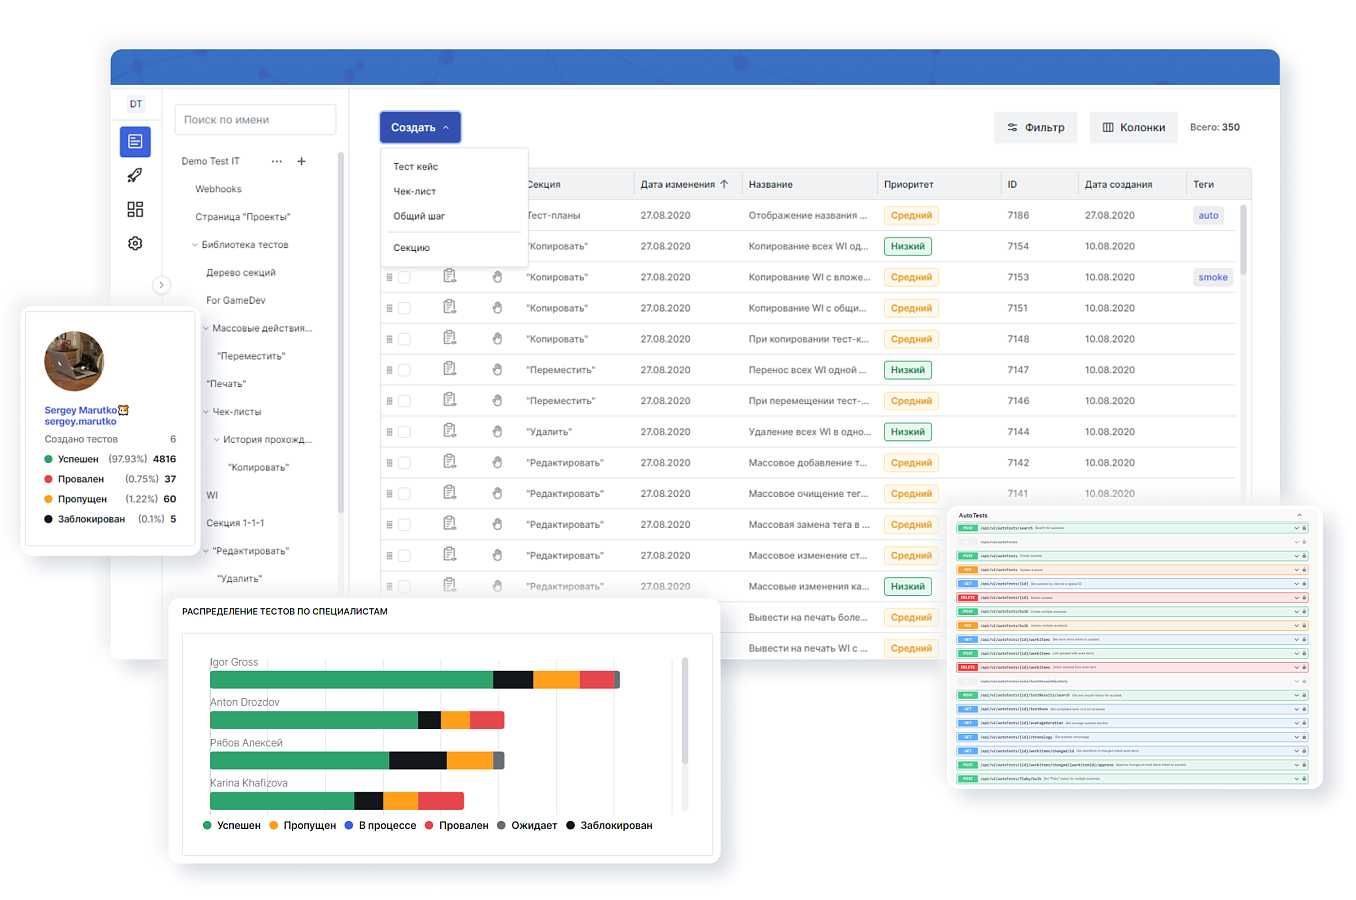Collapse the Auto Tests API section
Viewport: 1356px width, 900px height.
click(1300, 515)
